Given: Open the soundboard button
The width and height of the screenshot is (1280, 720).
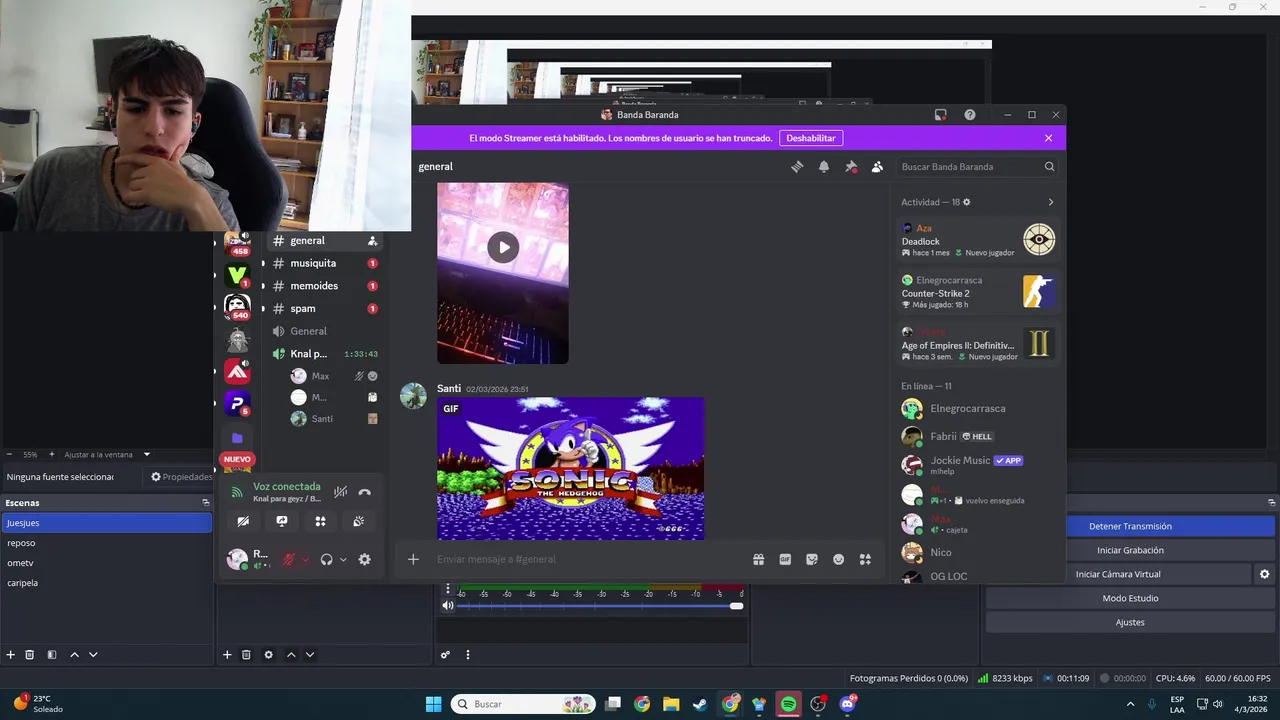Looking at the screenshot, I should [358, 521].
